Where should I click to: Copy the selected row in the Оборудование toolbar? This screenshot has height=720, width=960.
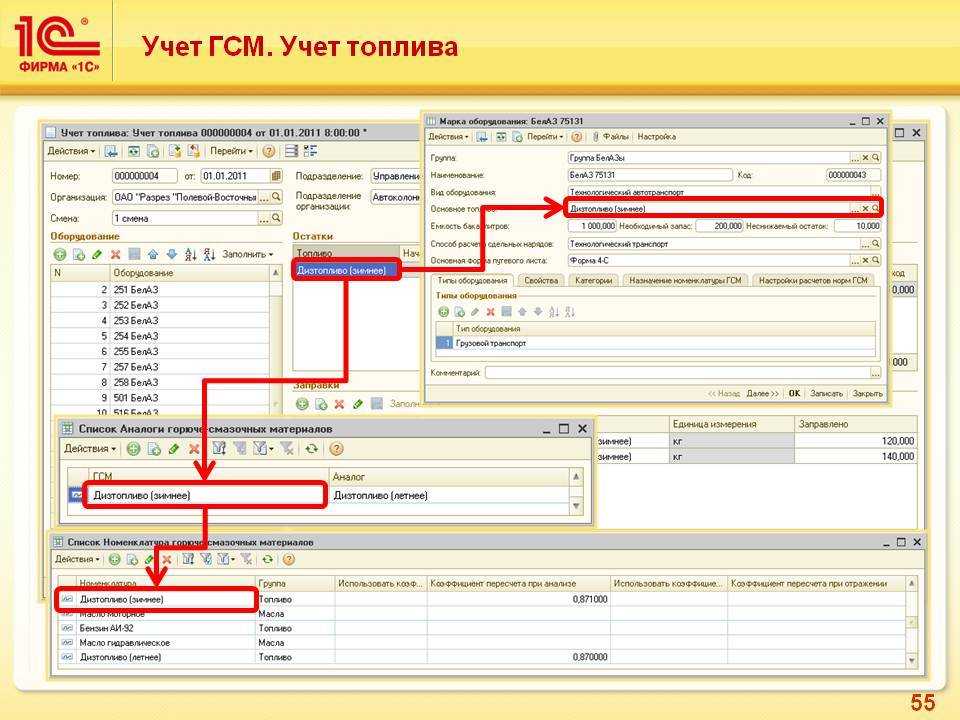pos(78,254)
